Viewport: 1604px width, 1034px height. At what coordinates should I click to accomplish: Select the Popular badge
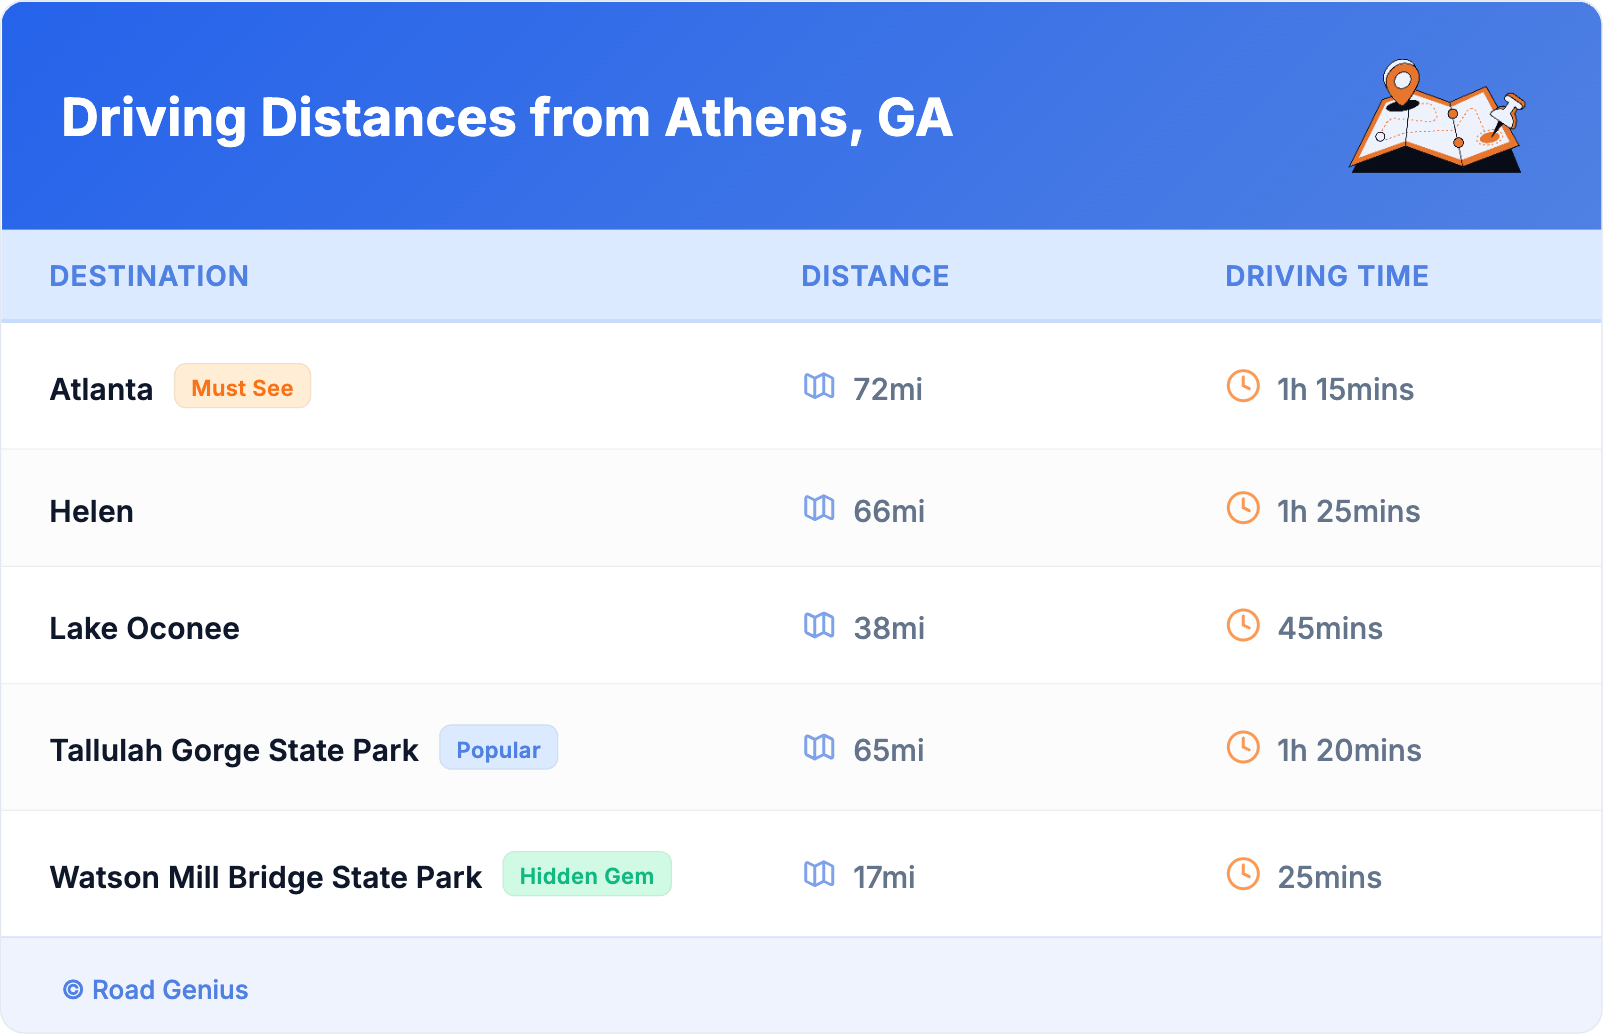pos(498,748)
